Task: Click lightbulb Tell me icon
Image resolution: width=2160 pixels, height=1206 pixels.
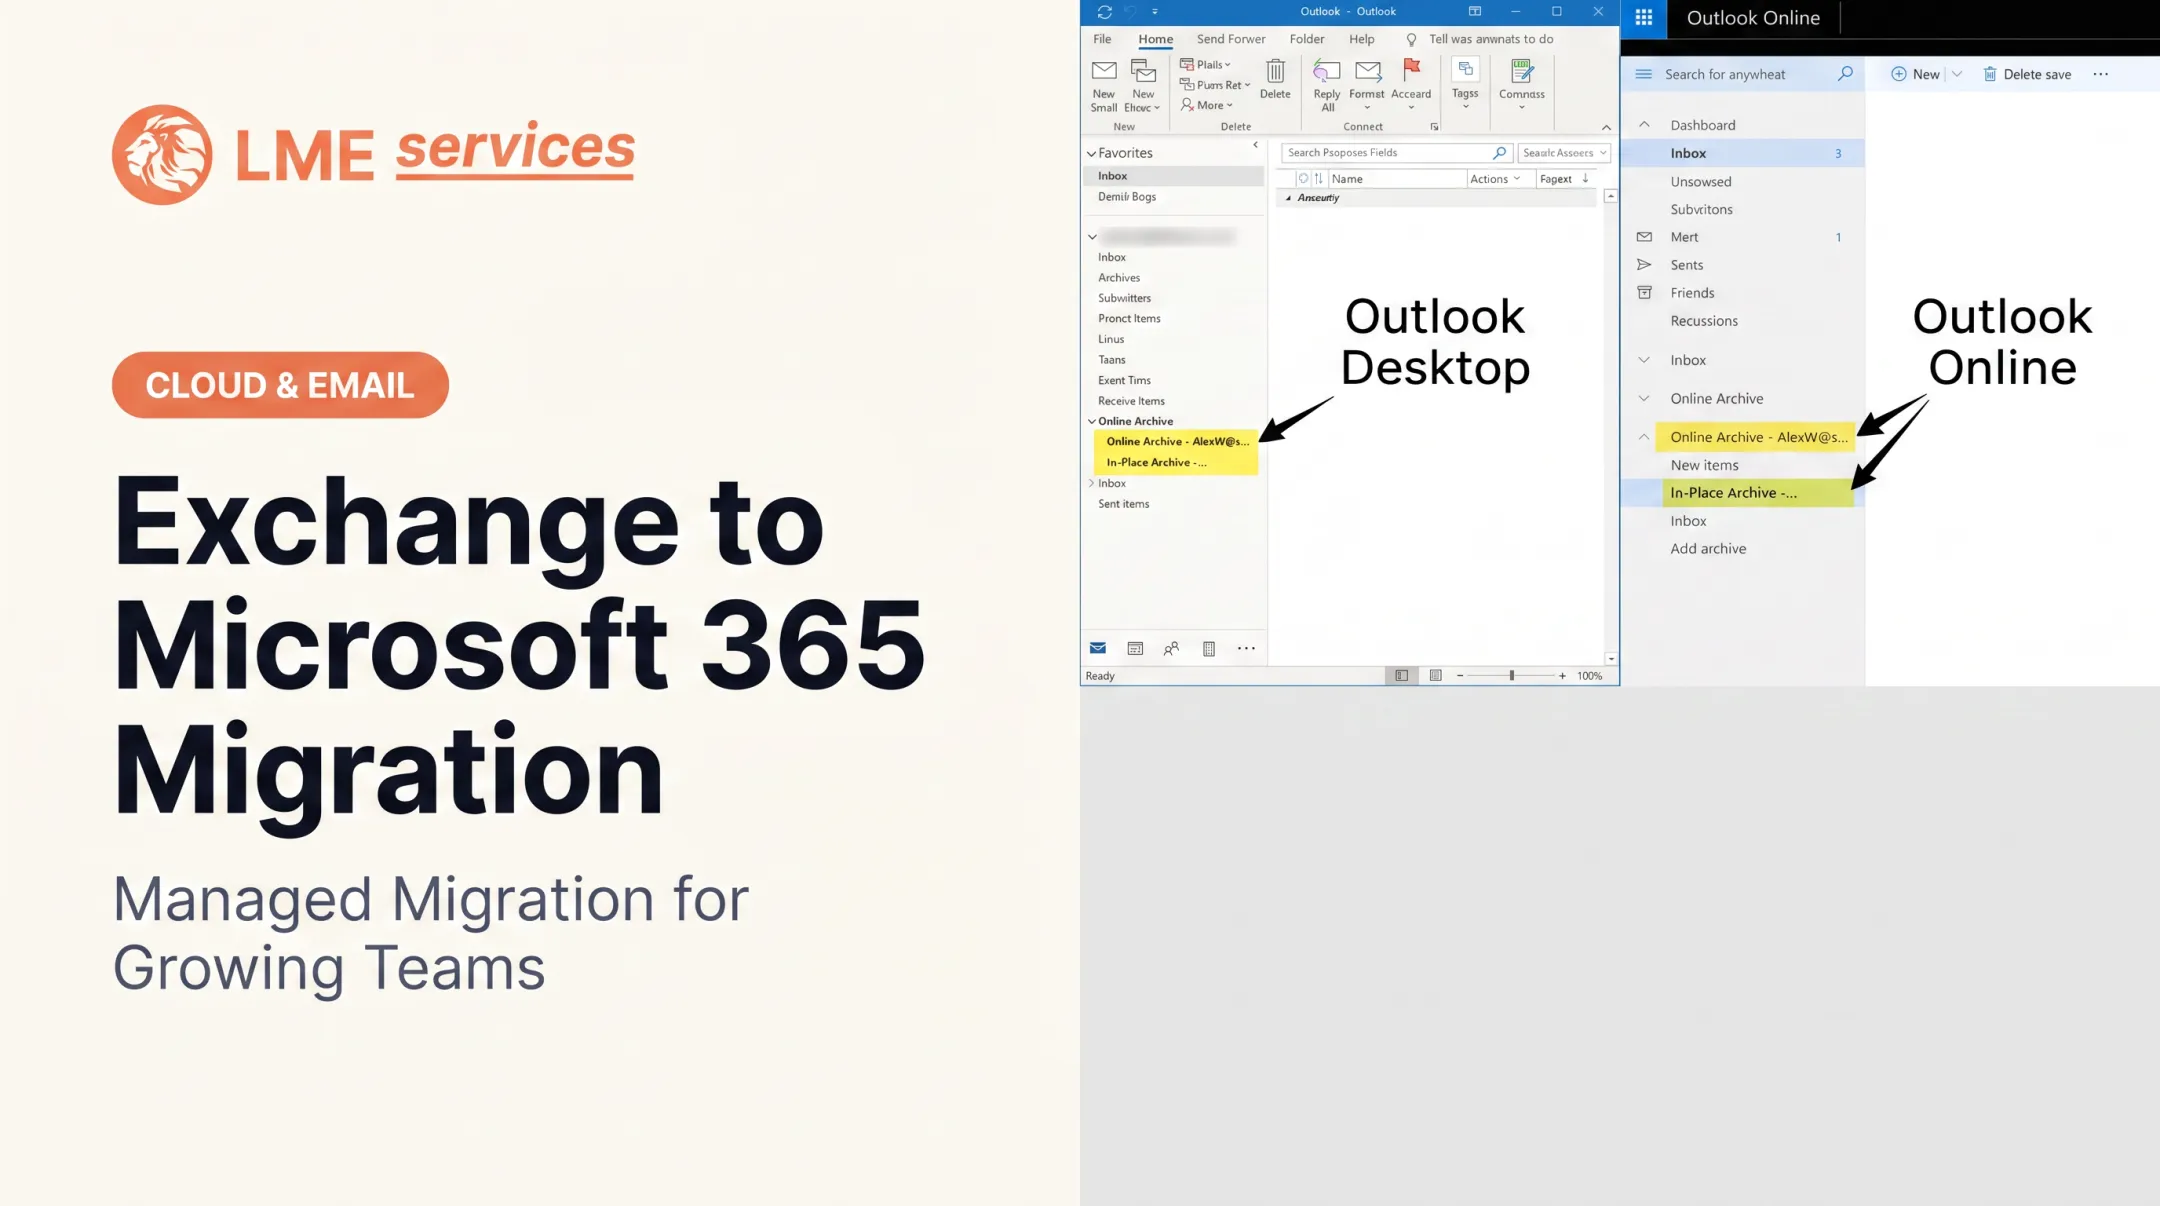Action: pos(1411,40)
